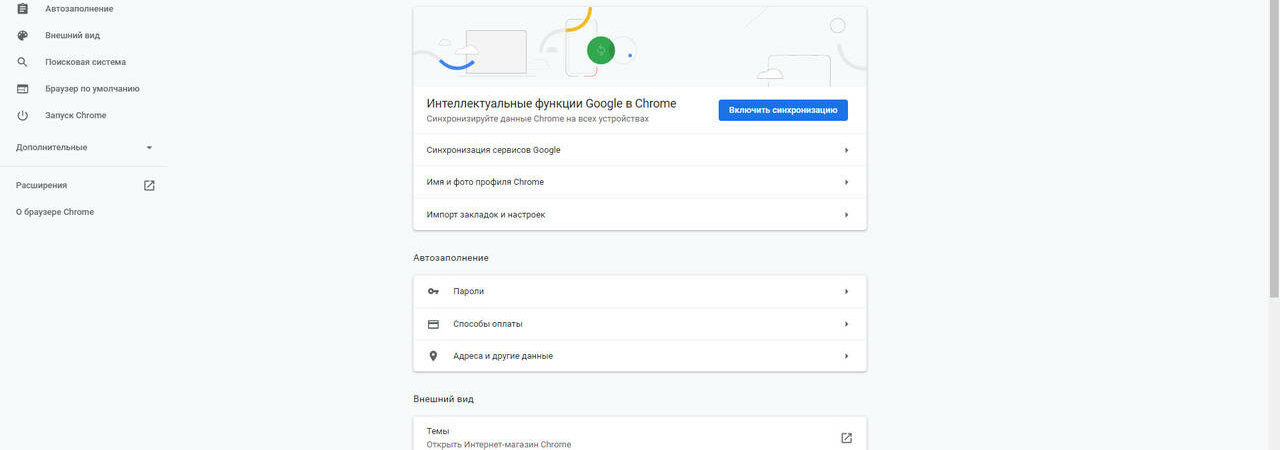This screenshot has width=1280, height=450.
Task: Open Имя и фото профиля Chrome
Action: [x=640, y=182]
